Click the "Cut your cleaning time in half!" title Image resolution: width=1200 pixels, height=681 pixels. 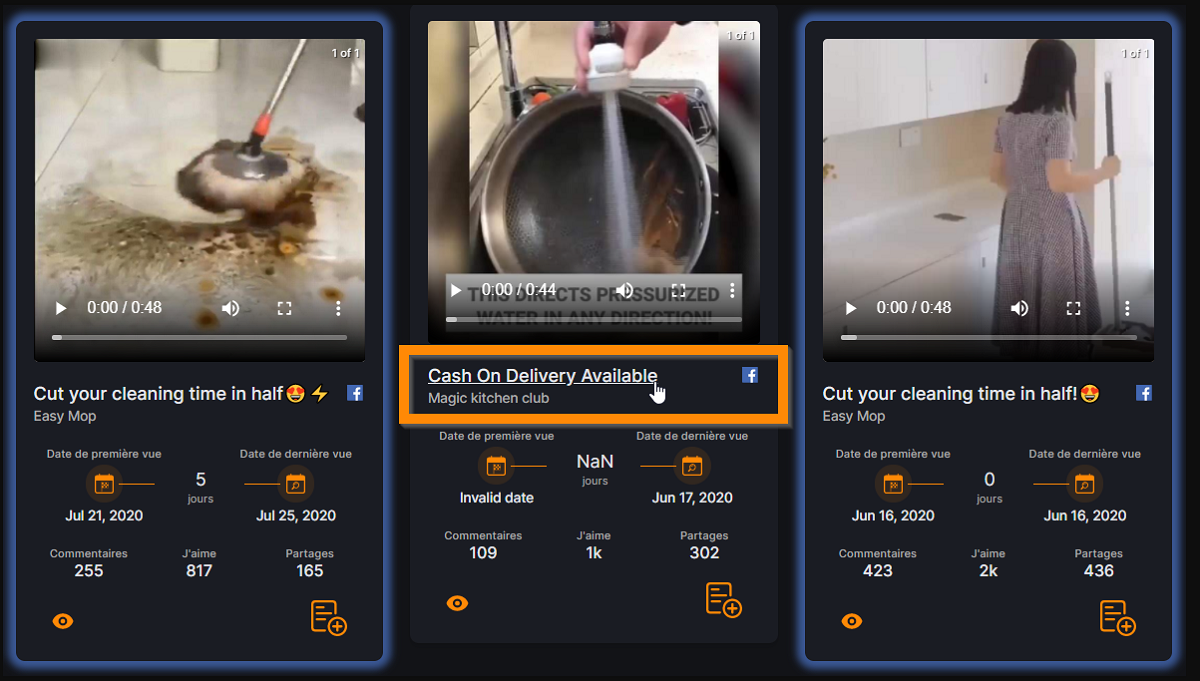(960, 394)
